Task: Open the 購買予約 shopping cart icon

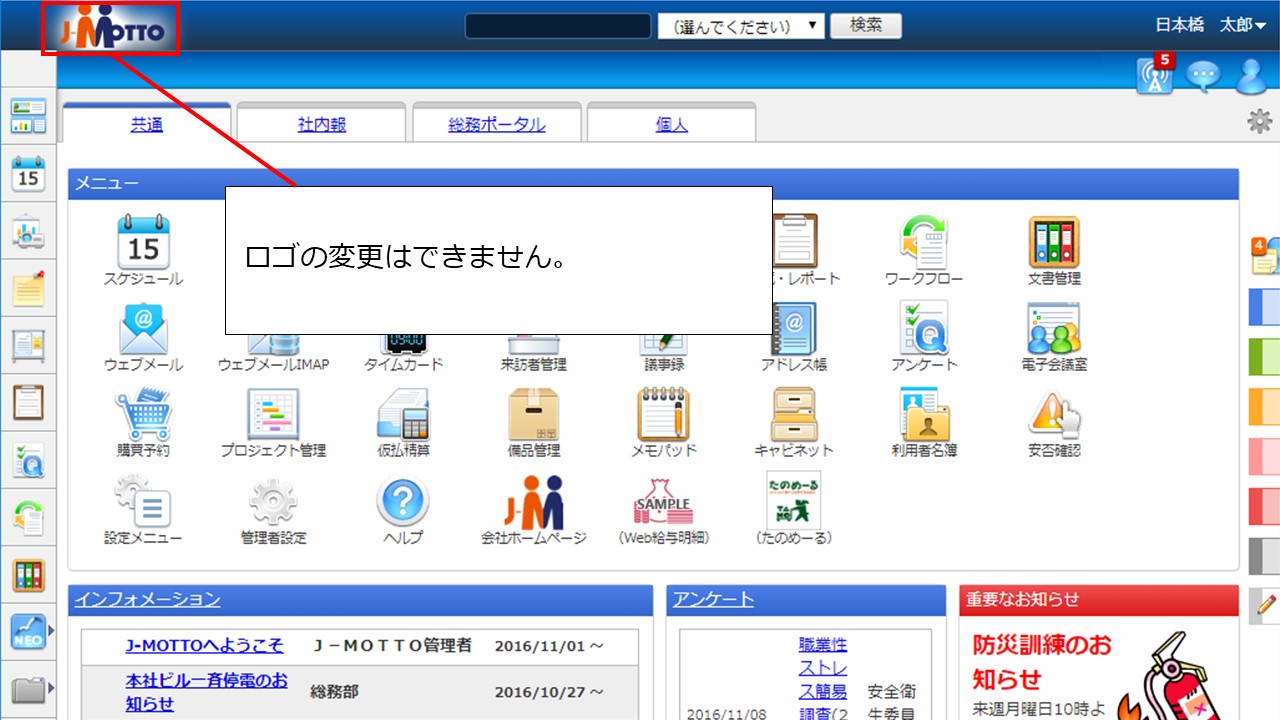Action: tap(143, 414)
